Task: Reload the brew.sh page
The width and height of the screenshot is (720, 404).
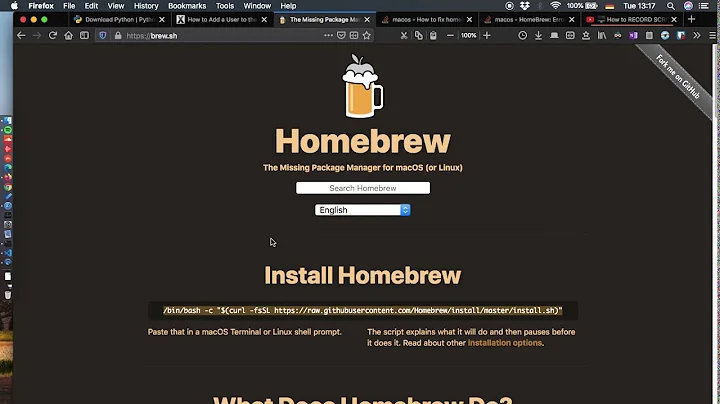Action: (x=53, y=35)
